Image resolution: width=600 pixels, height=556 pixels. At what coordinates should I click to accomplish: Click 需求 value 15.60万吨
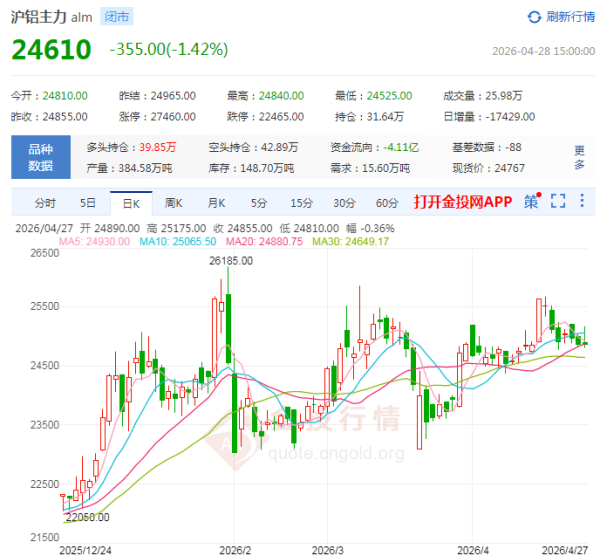tap(386, 168)
